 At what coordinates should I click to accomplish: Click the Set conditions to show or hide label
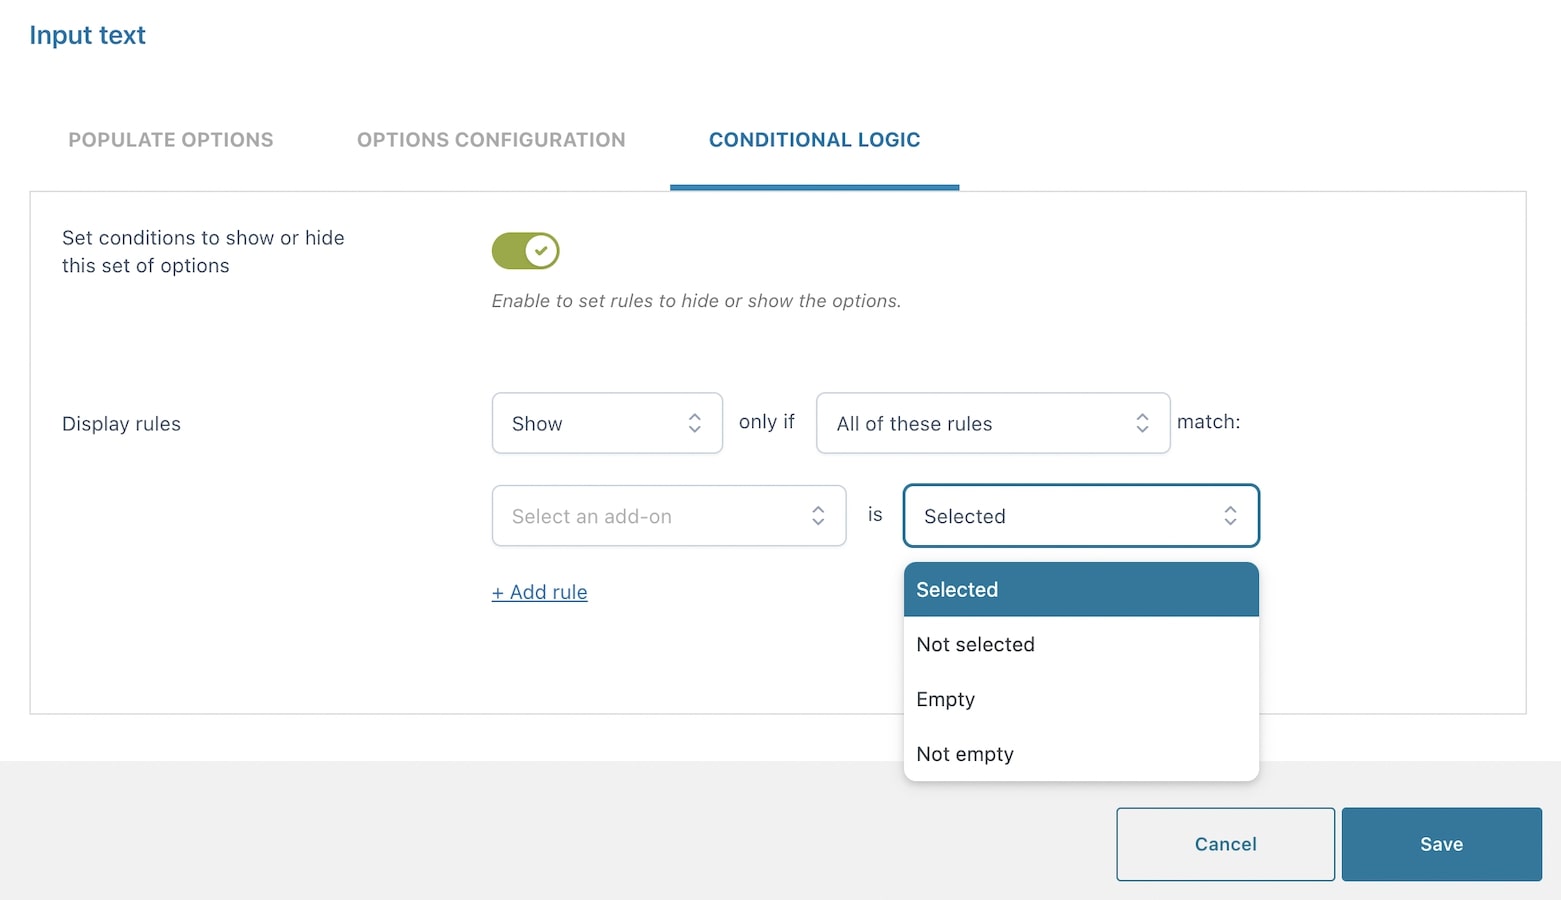(203, 252)
